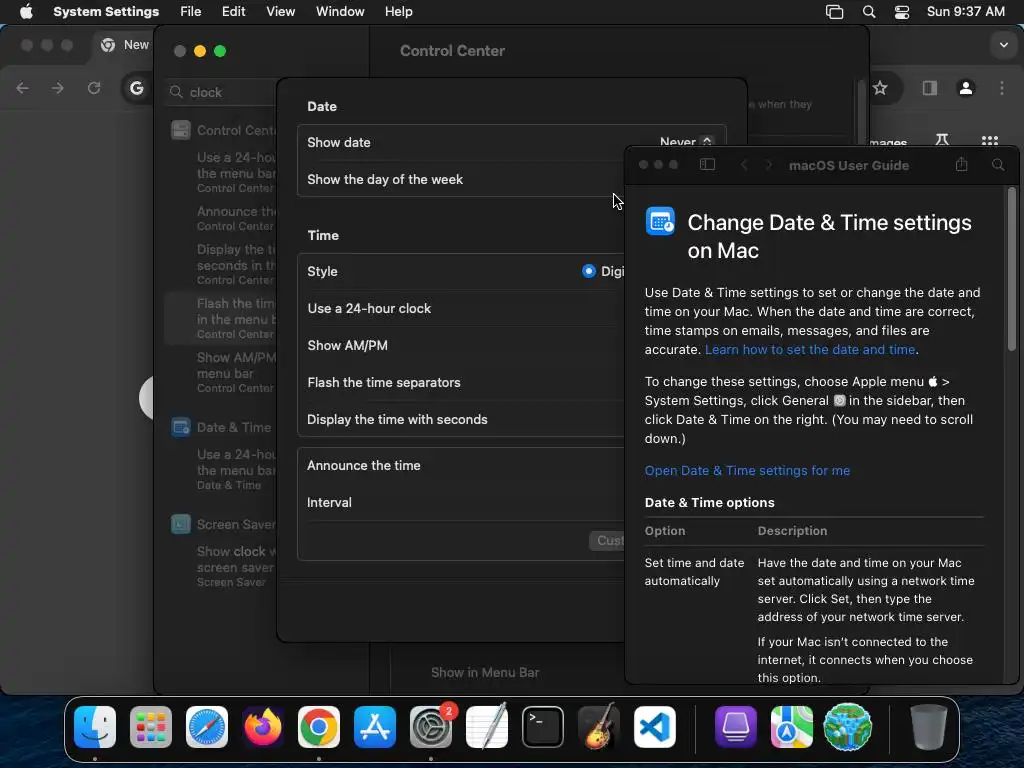Launch Visual Studio Code from the Dock
This screenshot has width=1024, height=768.
point(655,727)
